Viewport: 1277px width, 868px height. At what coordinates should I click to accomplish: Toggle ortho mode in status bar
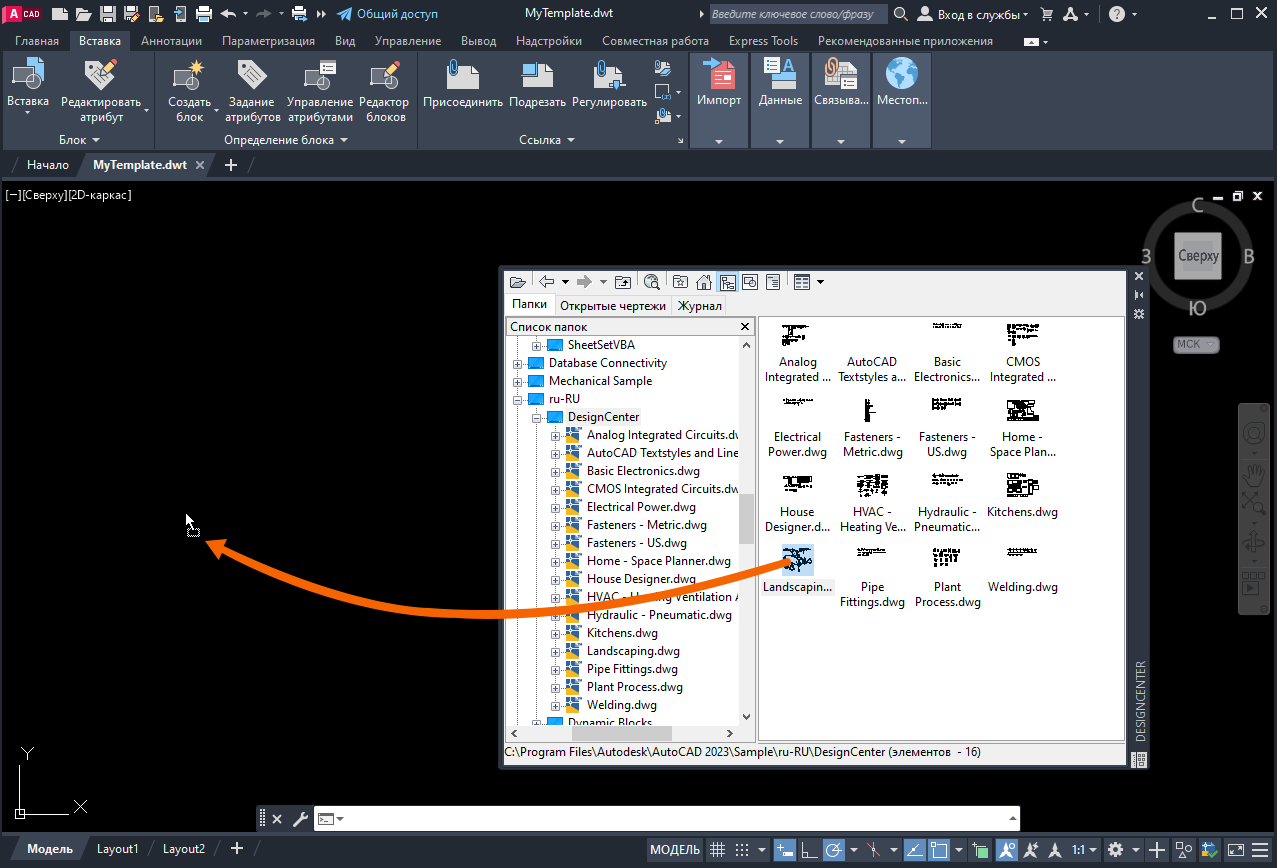pyautogui.click(x=809, y=849)
